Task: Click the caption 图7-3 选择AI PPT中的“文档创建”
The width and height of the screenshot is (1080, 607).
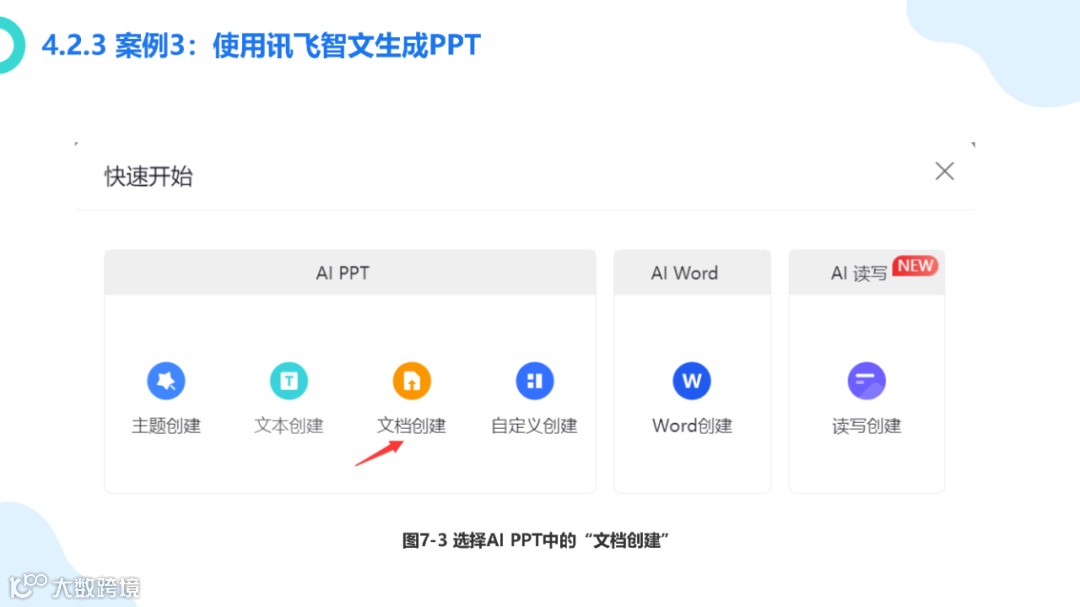Action: (x=535, y=540)
